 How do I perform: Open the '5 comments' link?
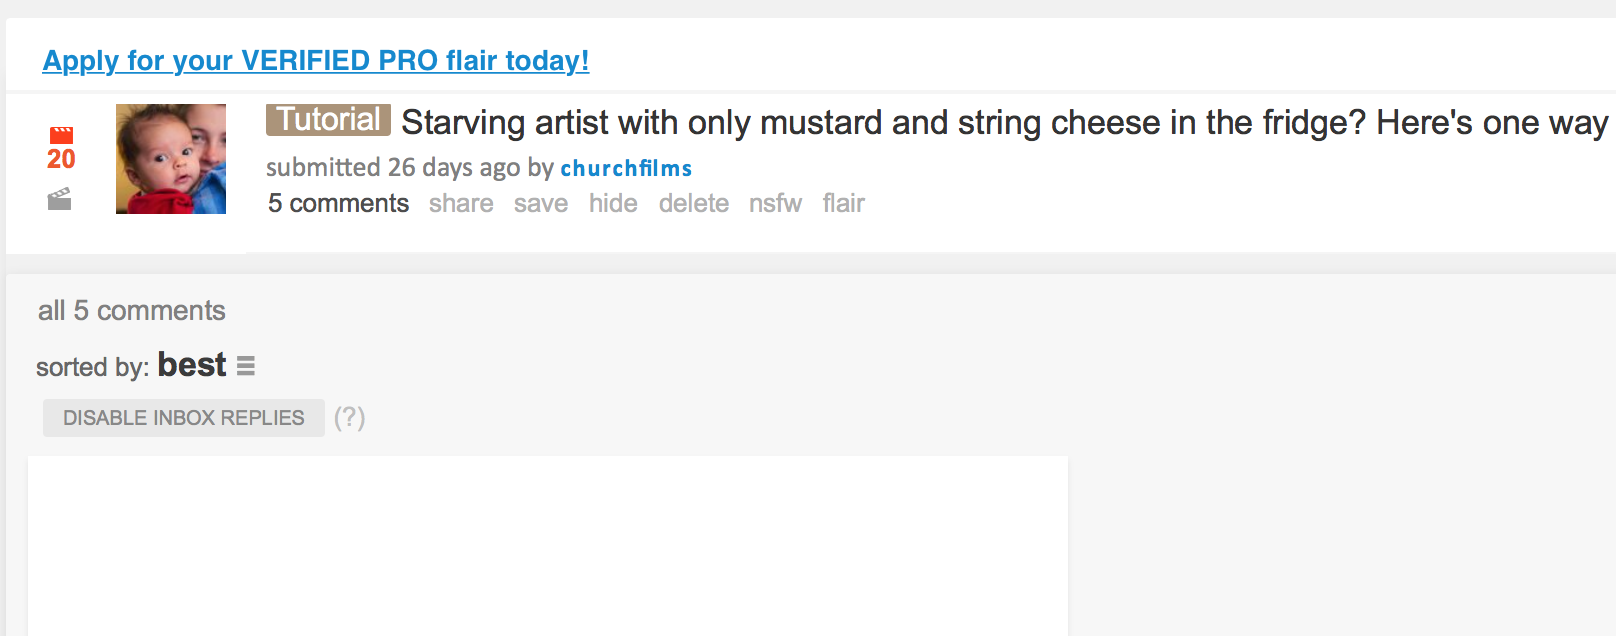(x=338, y=203)
